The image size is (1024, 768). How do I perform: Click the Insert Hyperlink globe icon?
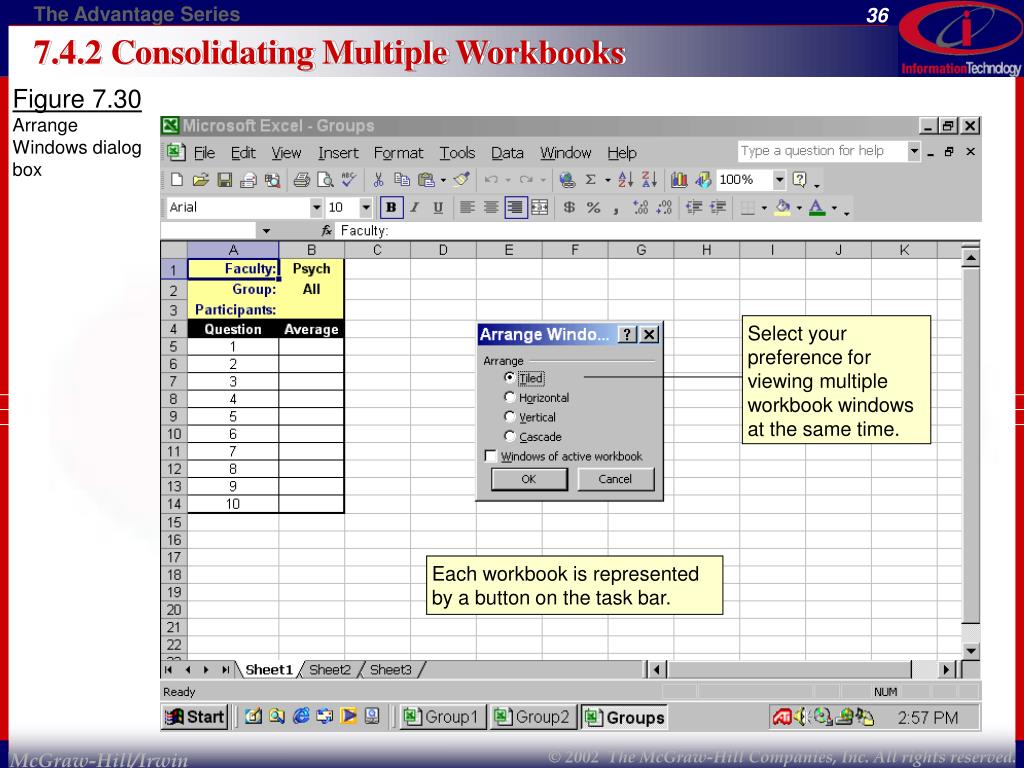[567, 180]
